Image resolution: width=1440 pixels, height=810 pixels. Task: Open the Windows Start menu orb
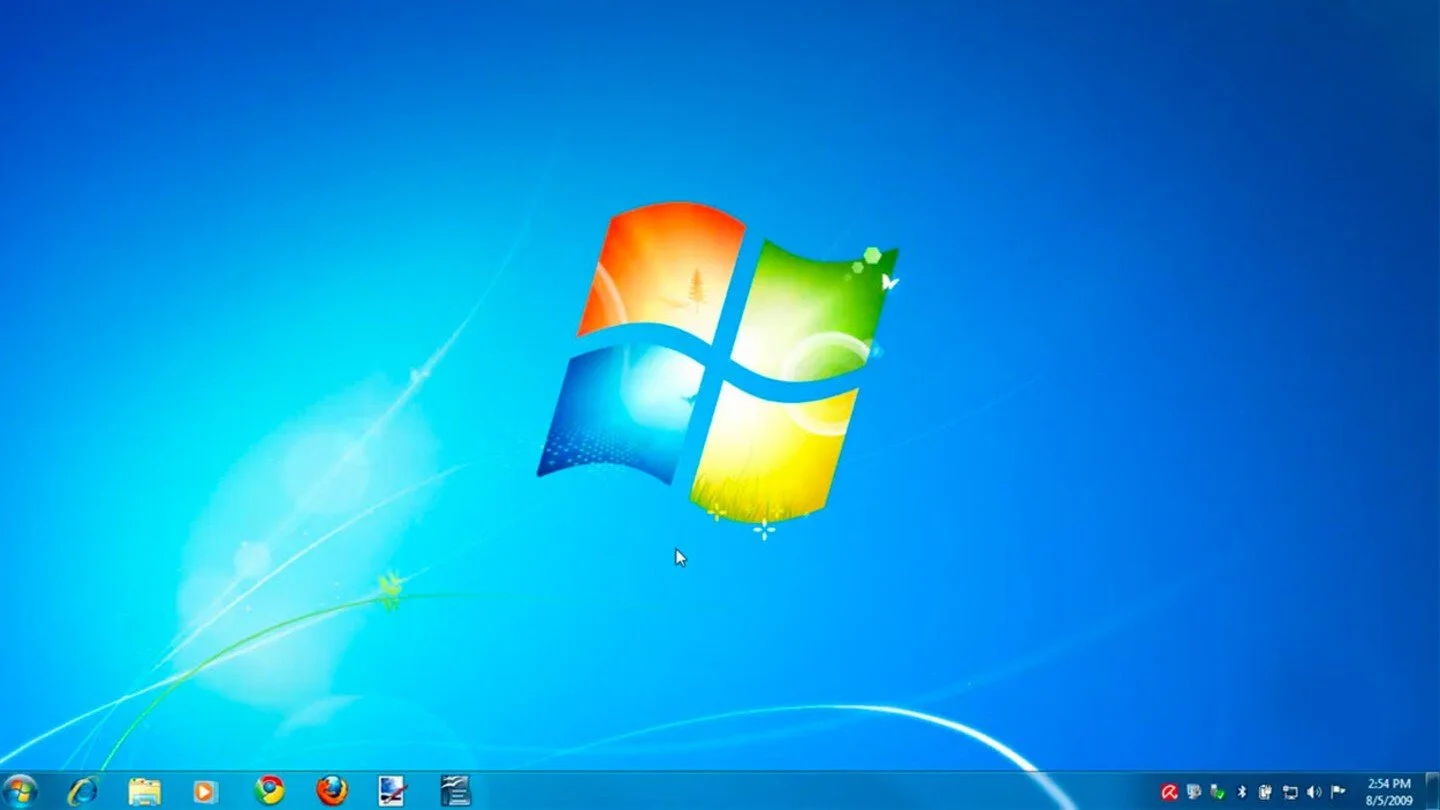coord(19,791)
